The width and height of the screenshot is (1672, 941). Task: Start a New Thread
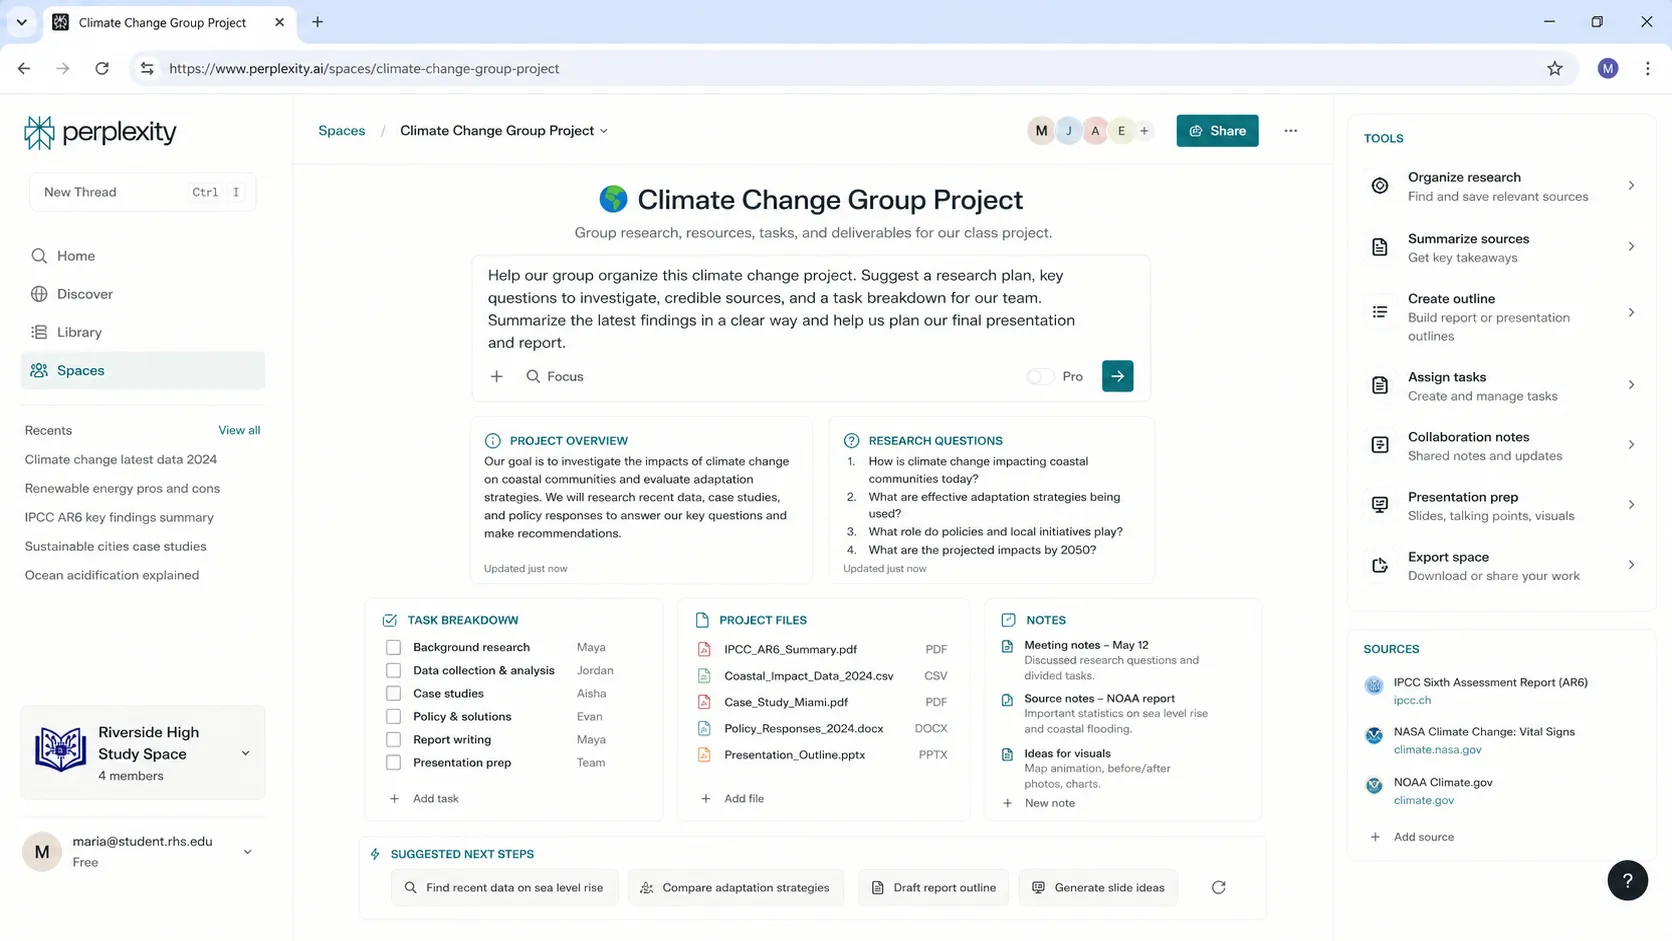143,192
